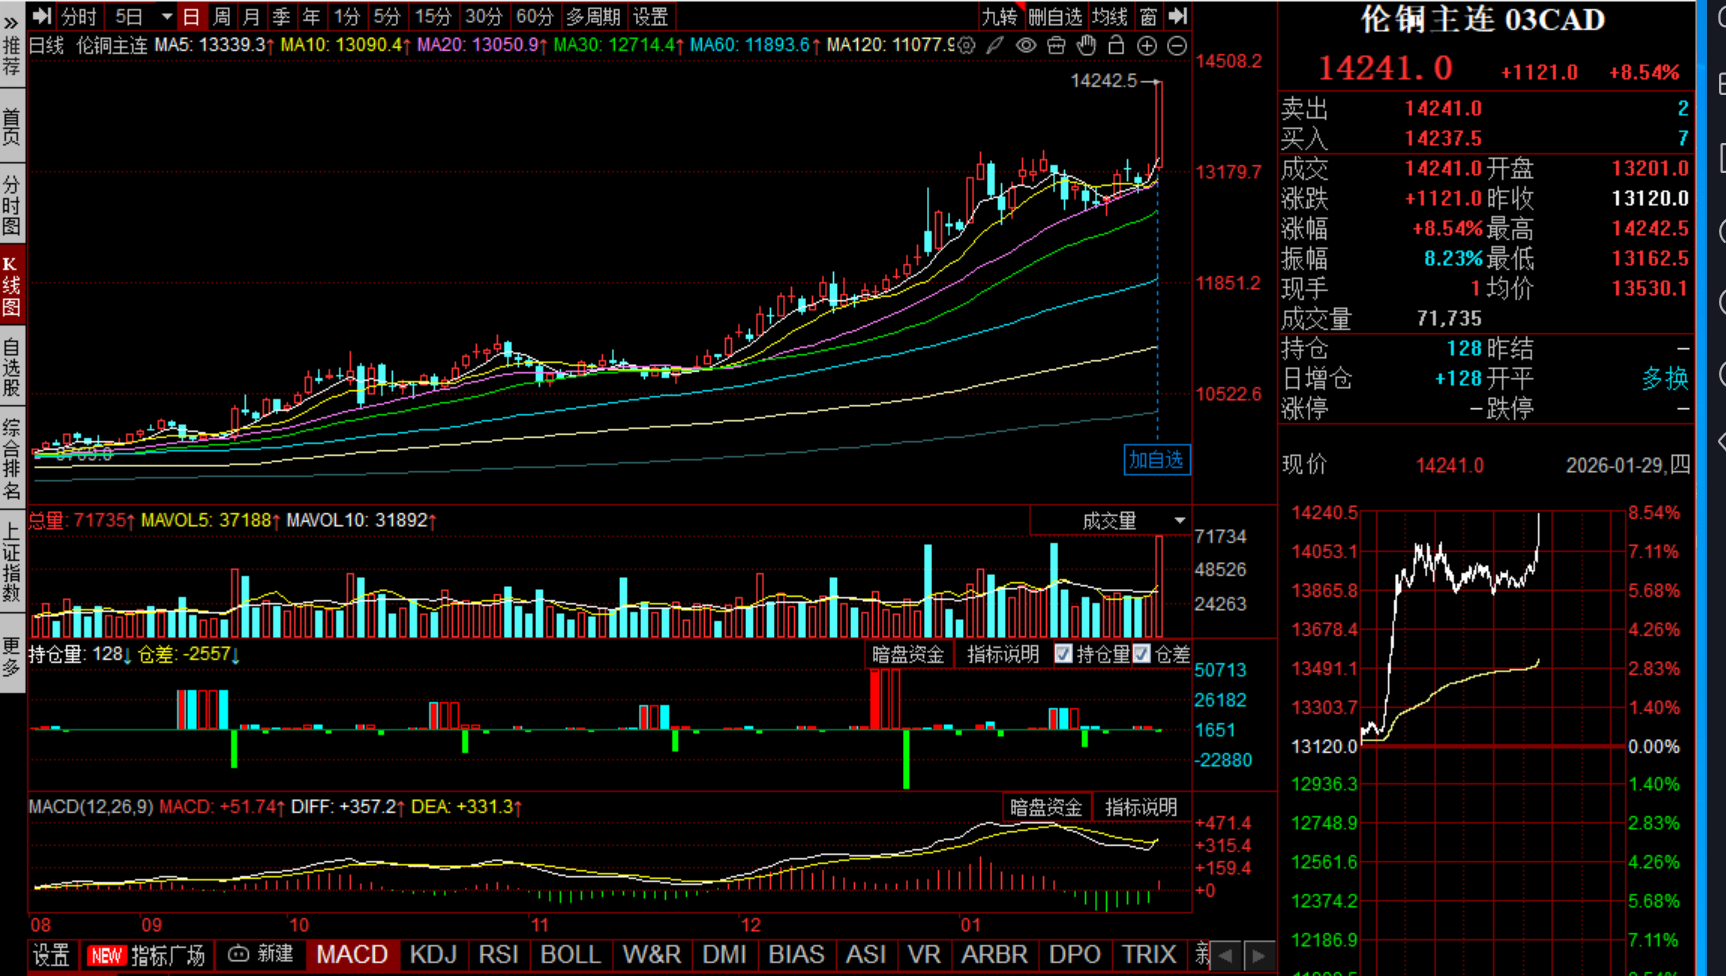Open the 5日 period dropdown arrow
The width and height of the screenshot is (1726, 976).
(x=166, y=17)
